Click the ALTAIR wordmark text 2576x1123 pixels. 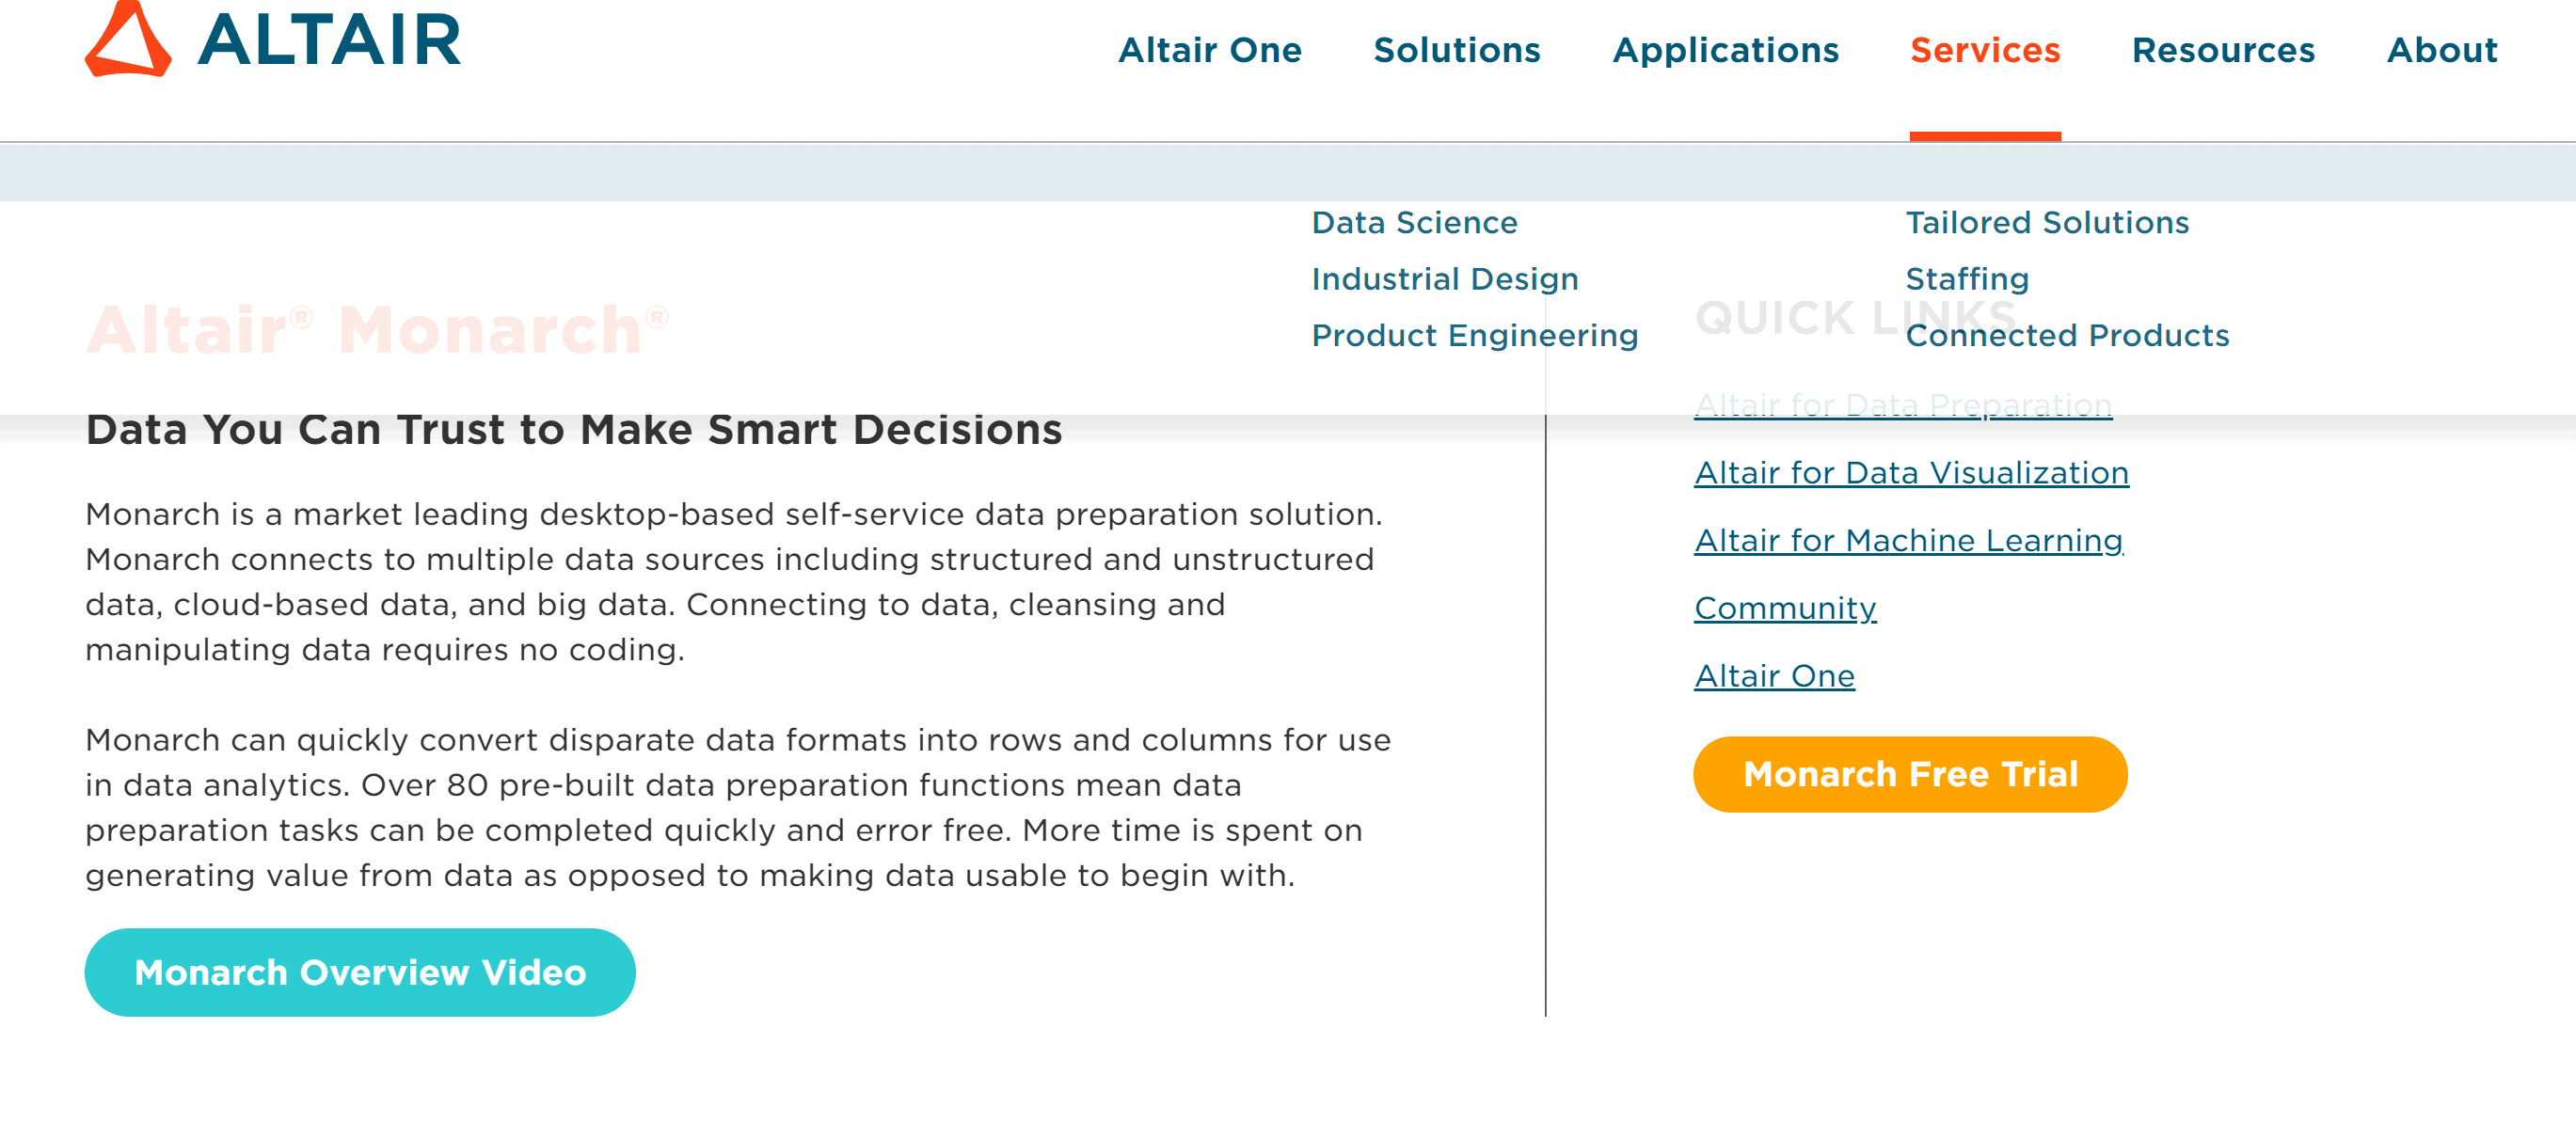coord(329,40)
